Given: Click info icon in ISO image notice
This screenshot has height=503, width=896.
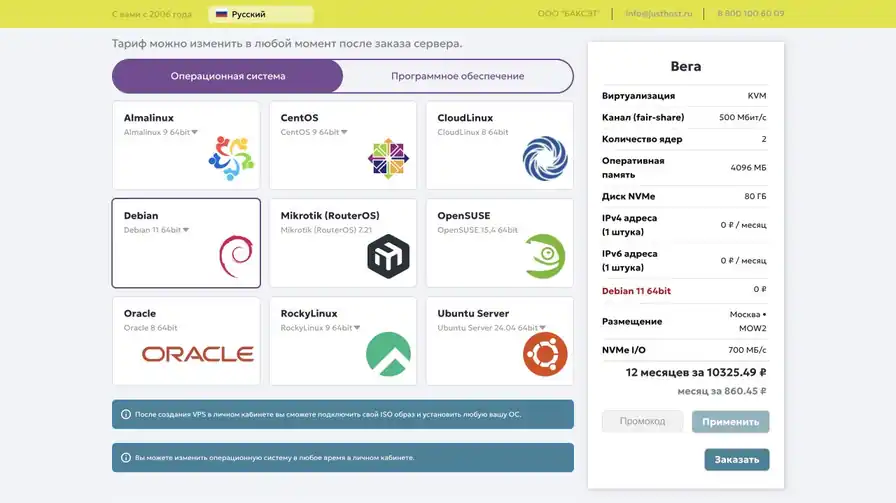Looking at the screenshot, I should tap(126, 414).
